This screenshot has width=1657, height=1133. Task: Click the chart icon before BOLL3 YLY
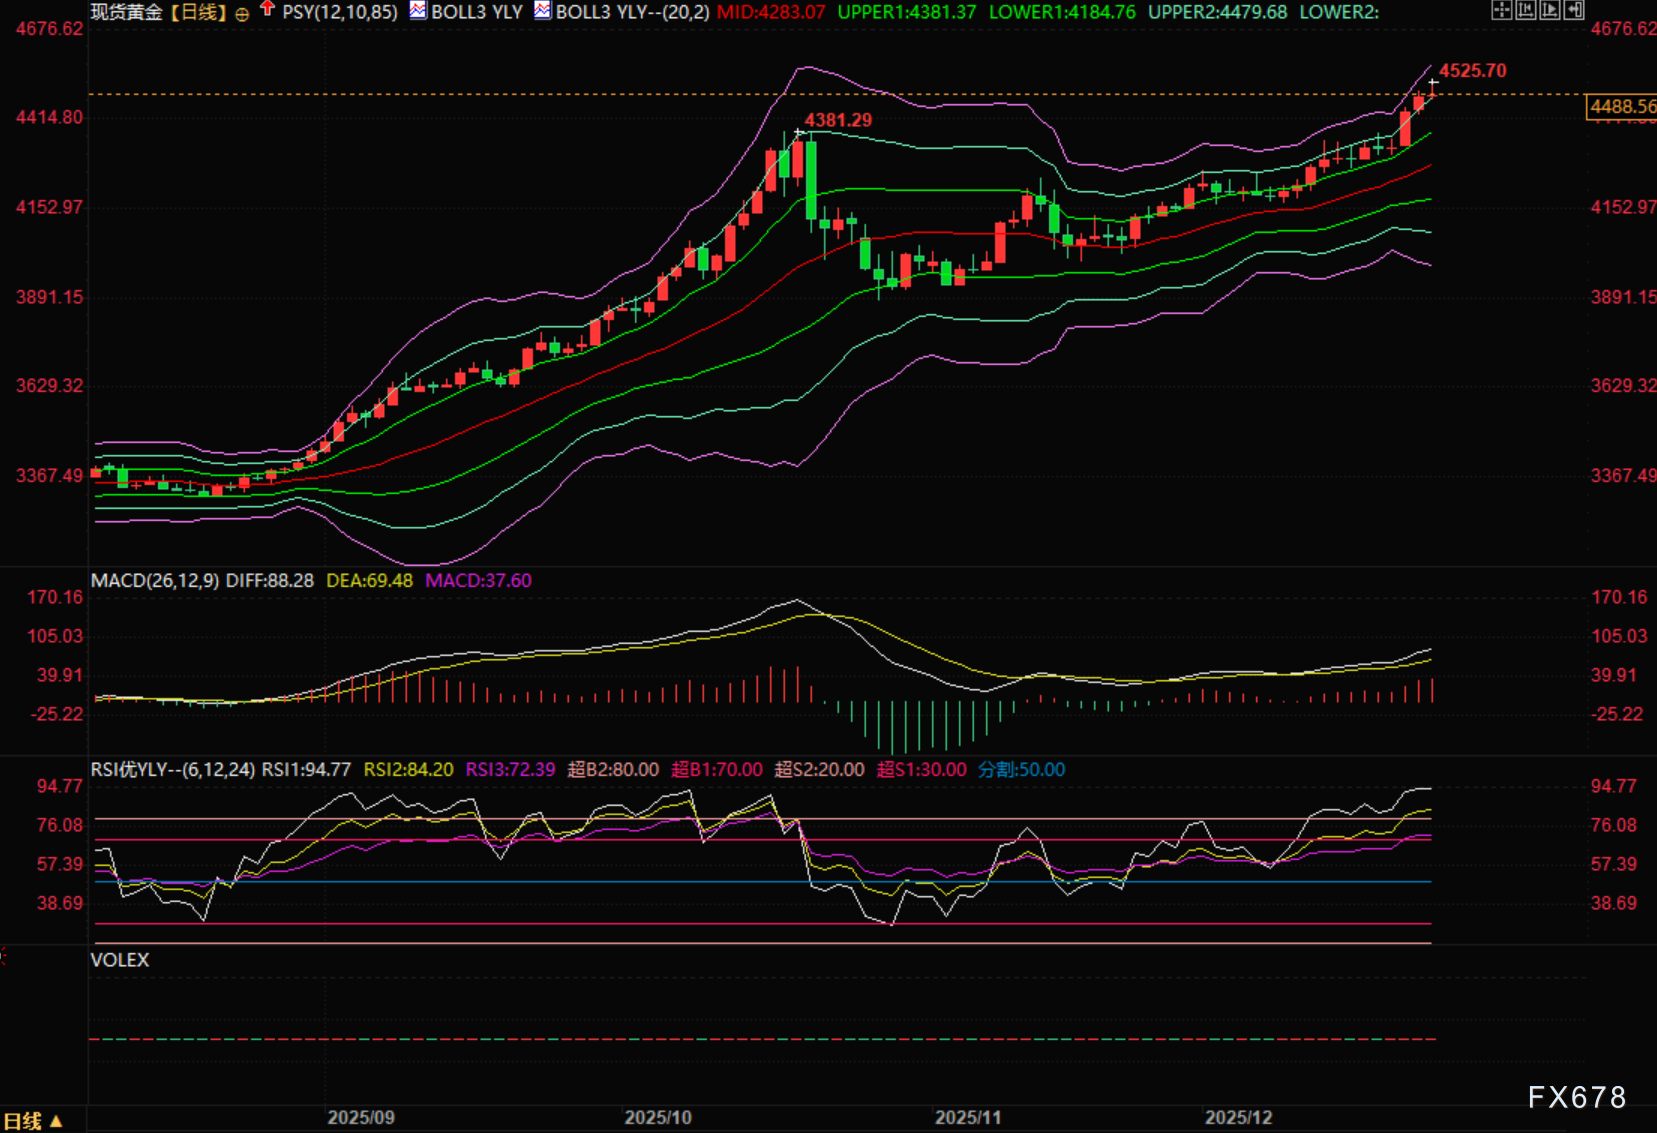click(418, 11)
